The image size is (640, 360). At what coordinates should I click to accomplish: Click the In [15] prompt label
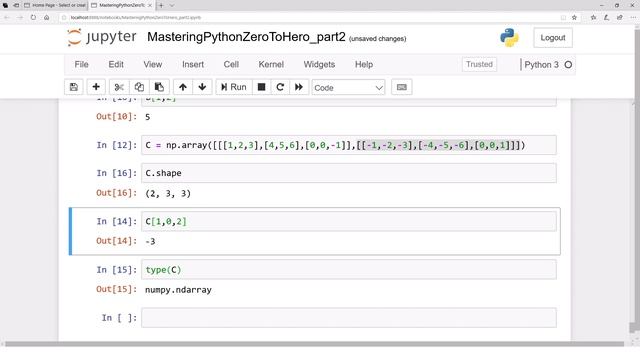[117, 270]
